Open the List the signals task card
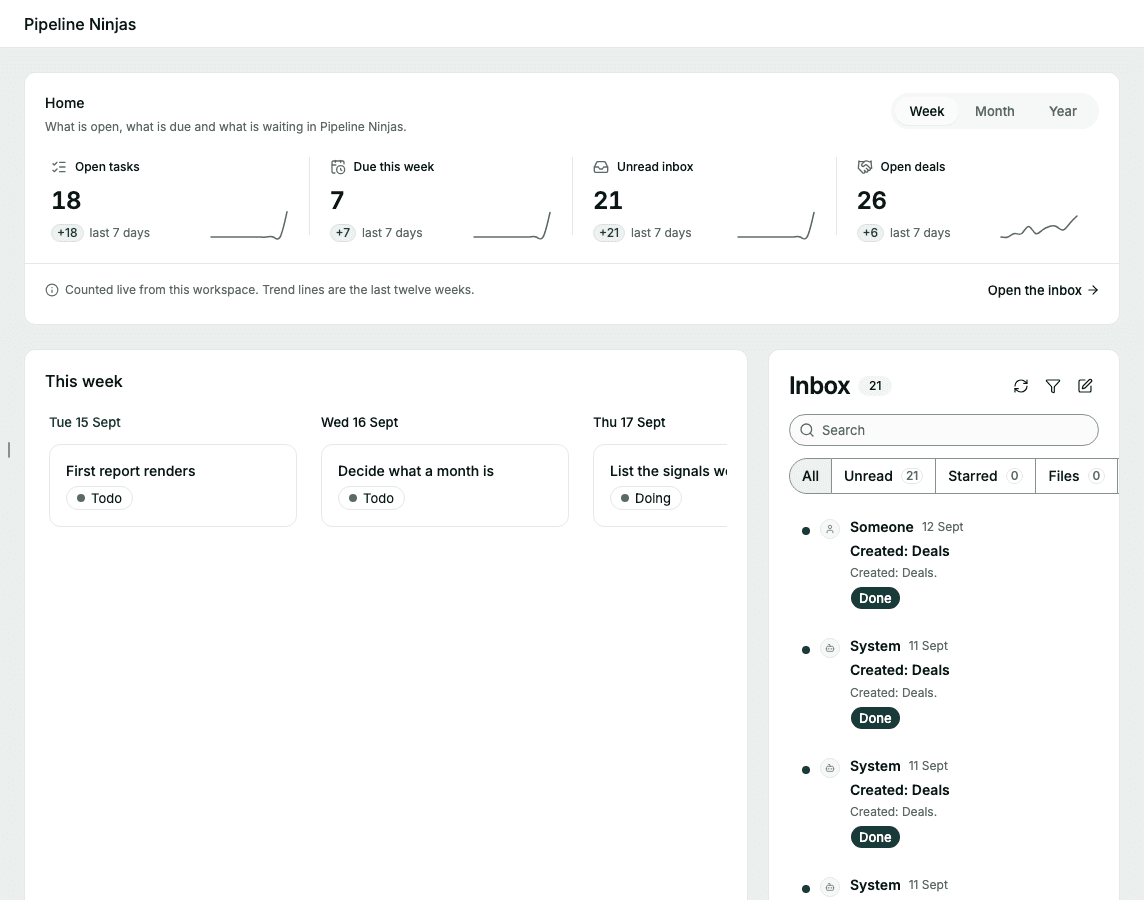Screen dimensions: 1144x900 click(x=660, y=486)
